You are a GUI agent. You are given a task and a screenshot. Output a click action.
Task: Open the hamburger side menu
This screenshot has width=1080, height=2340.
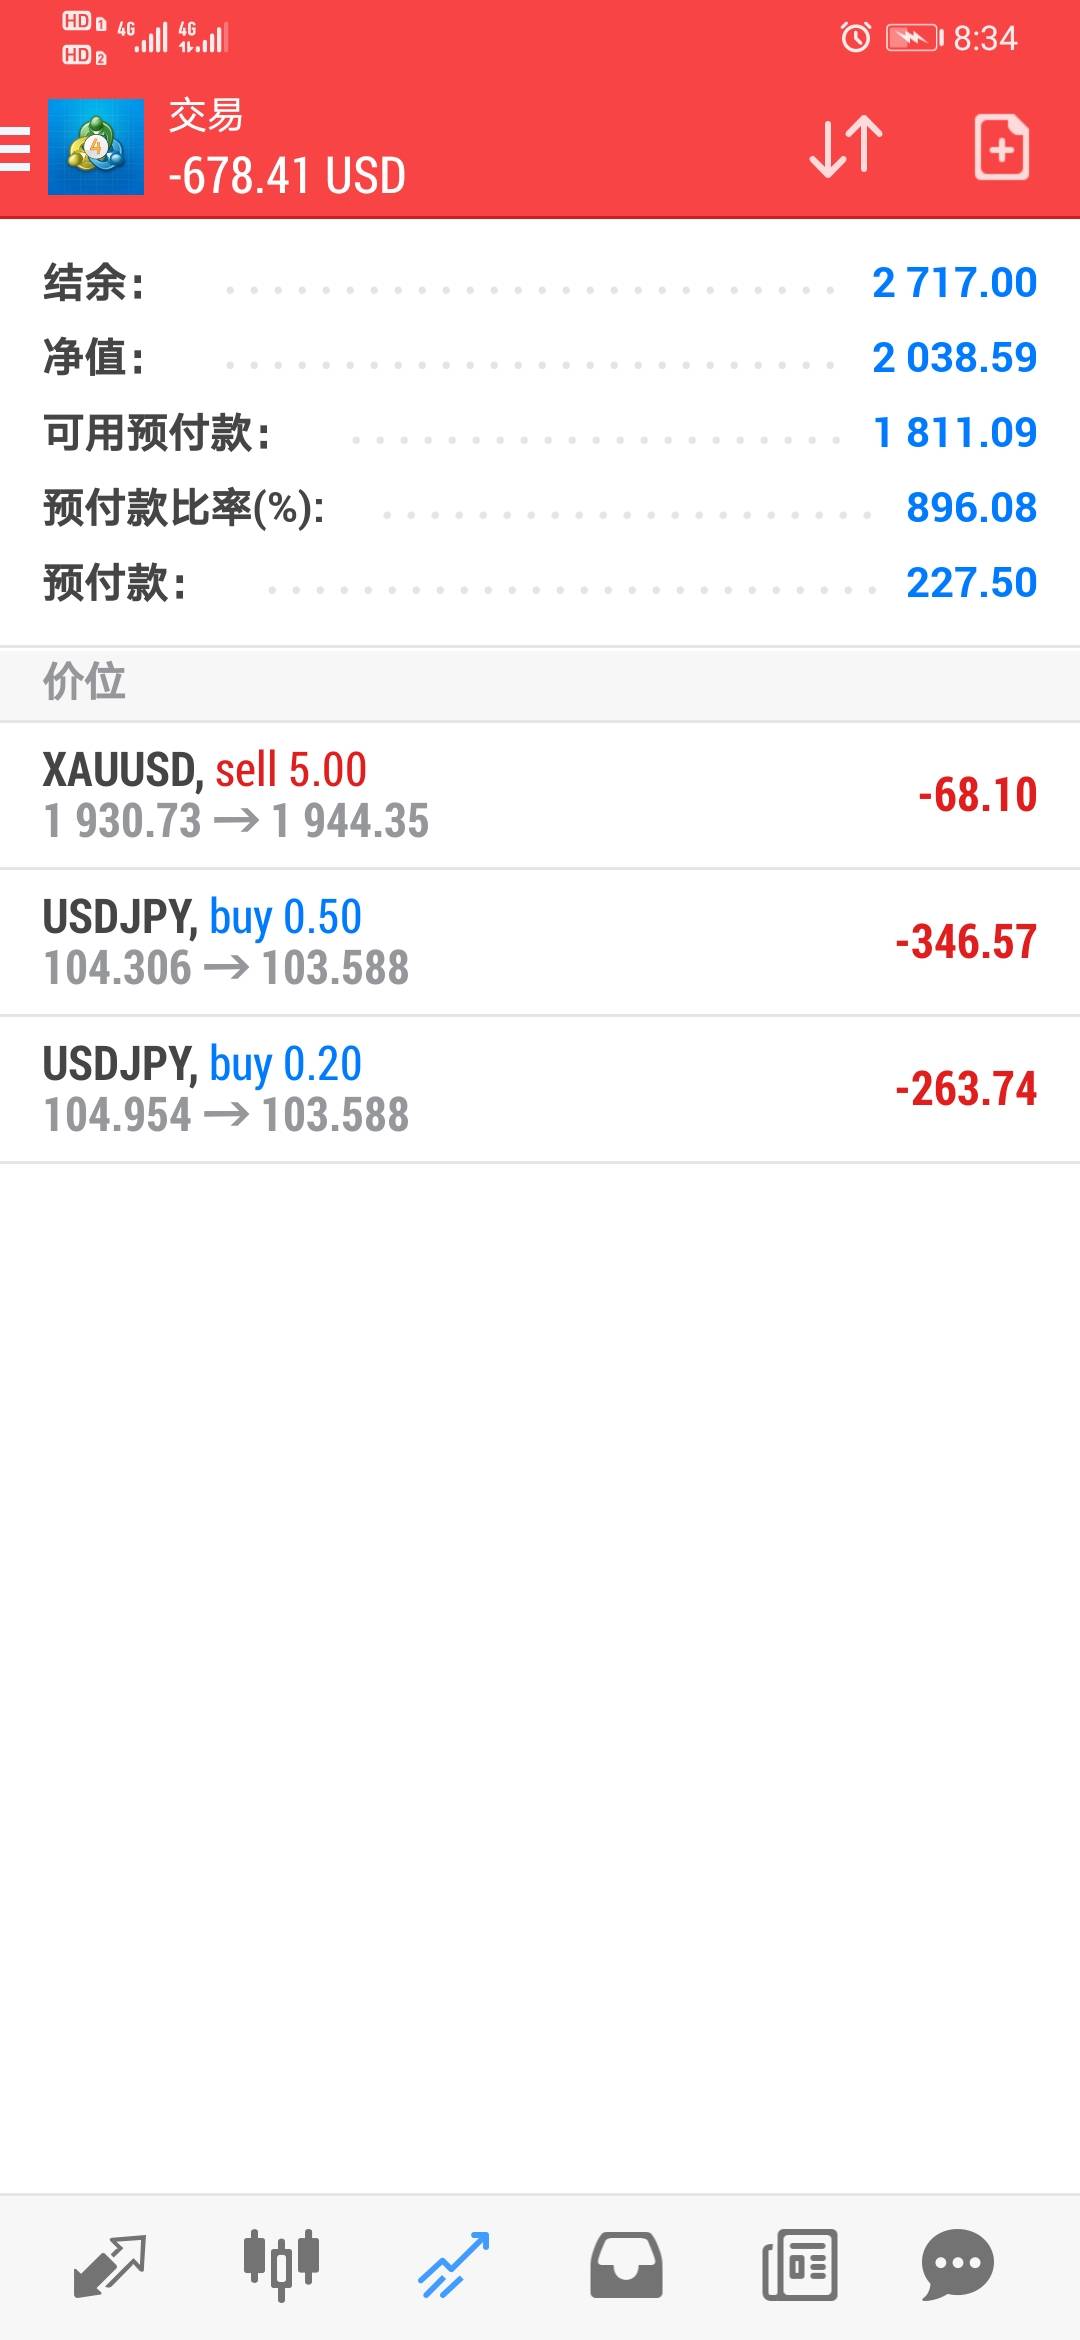point(16,149)
